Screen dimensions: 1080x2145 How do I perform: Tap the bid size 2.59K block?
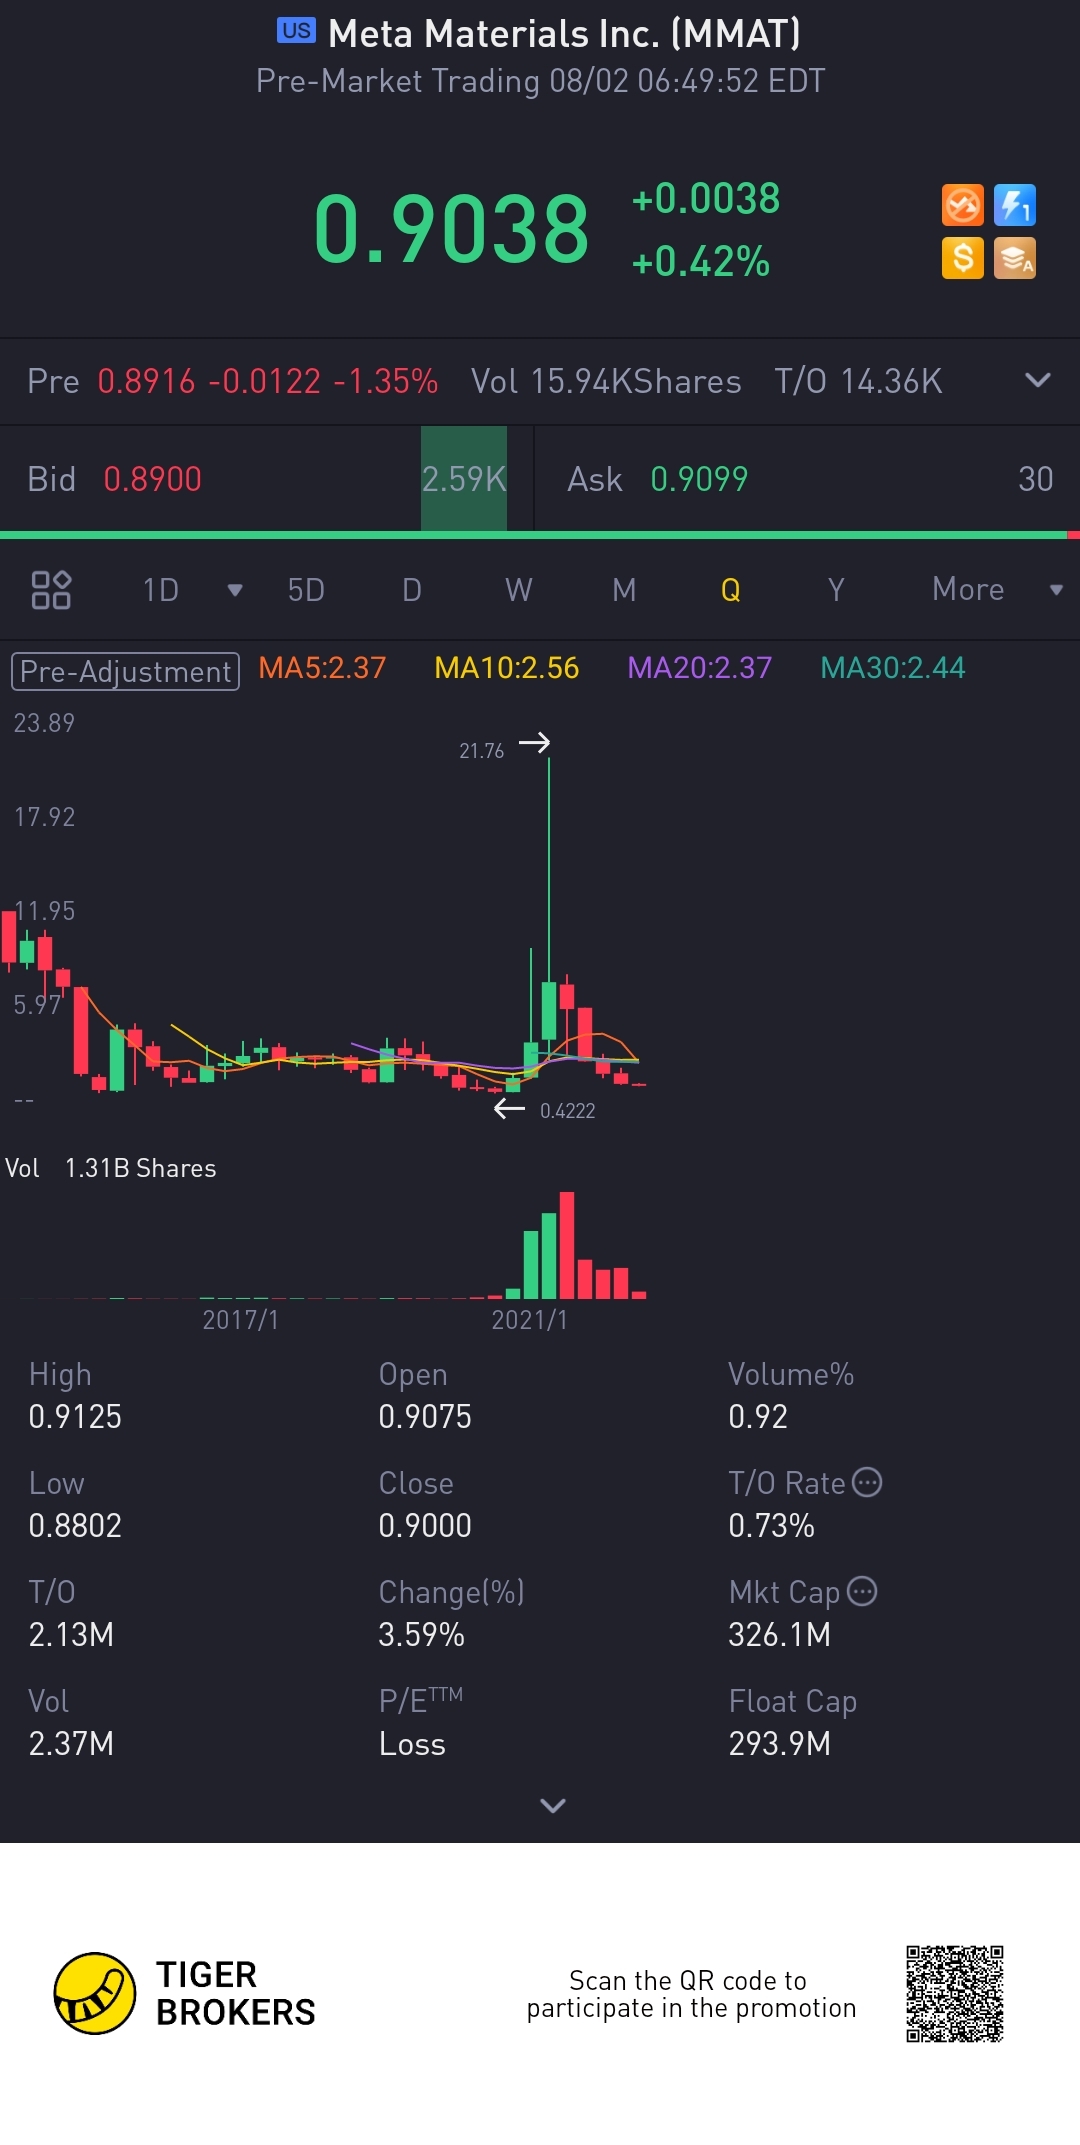coord(464,479)
